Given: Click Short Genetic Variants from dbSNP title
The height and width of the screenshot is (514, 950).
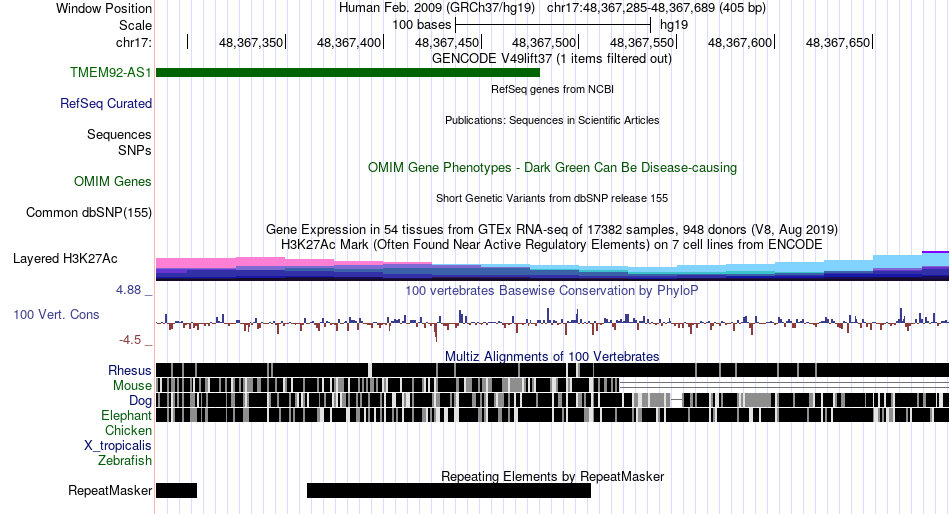Looking at the screenshot, I should (x=552, y=198).
